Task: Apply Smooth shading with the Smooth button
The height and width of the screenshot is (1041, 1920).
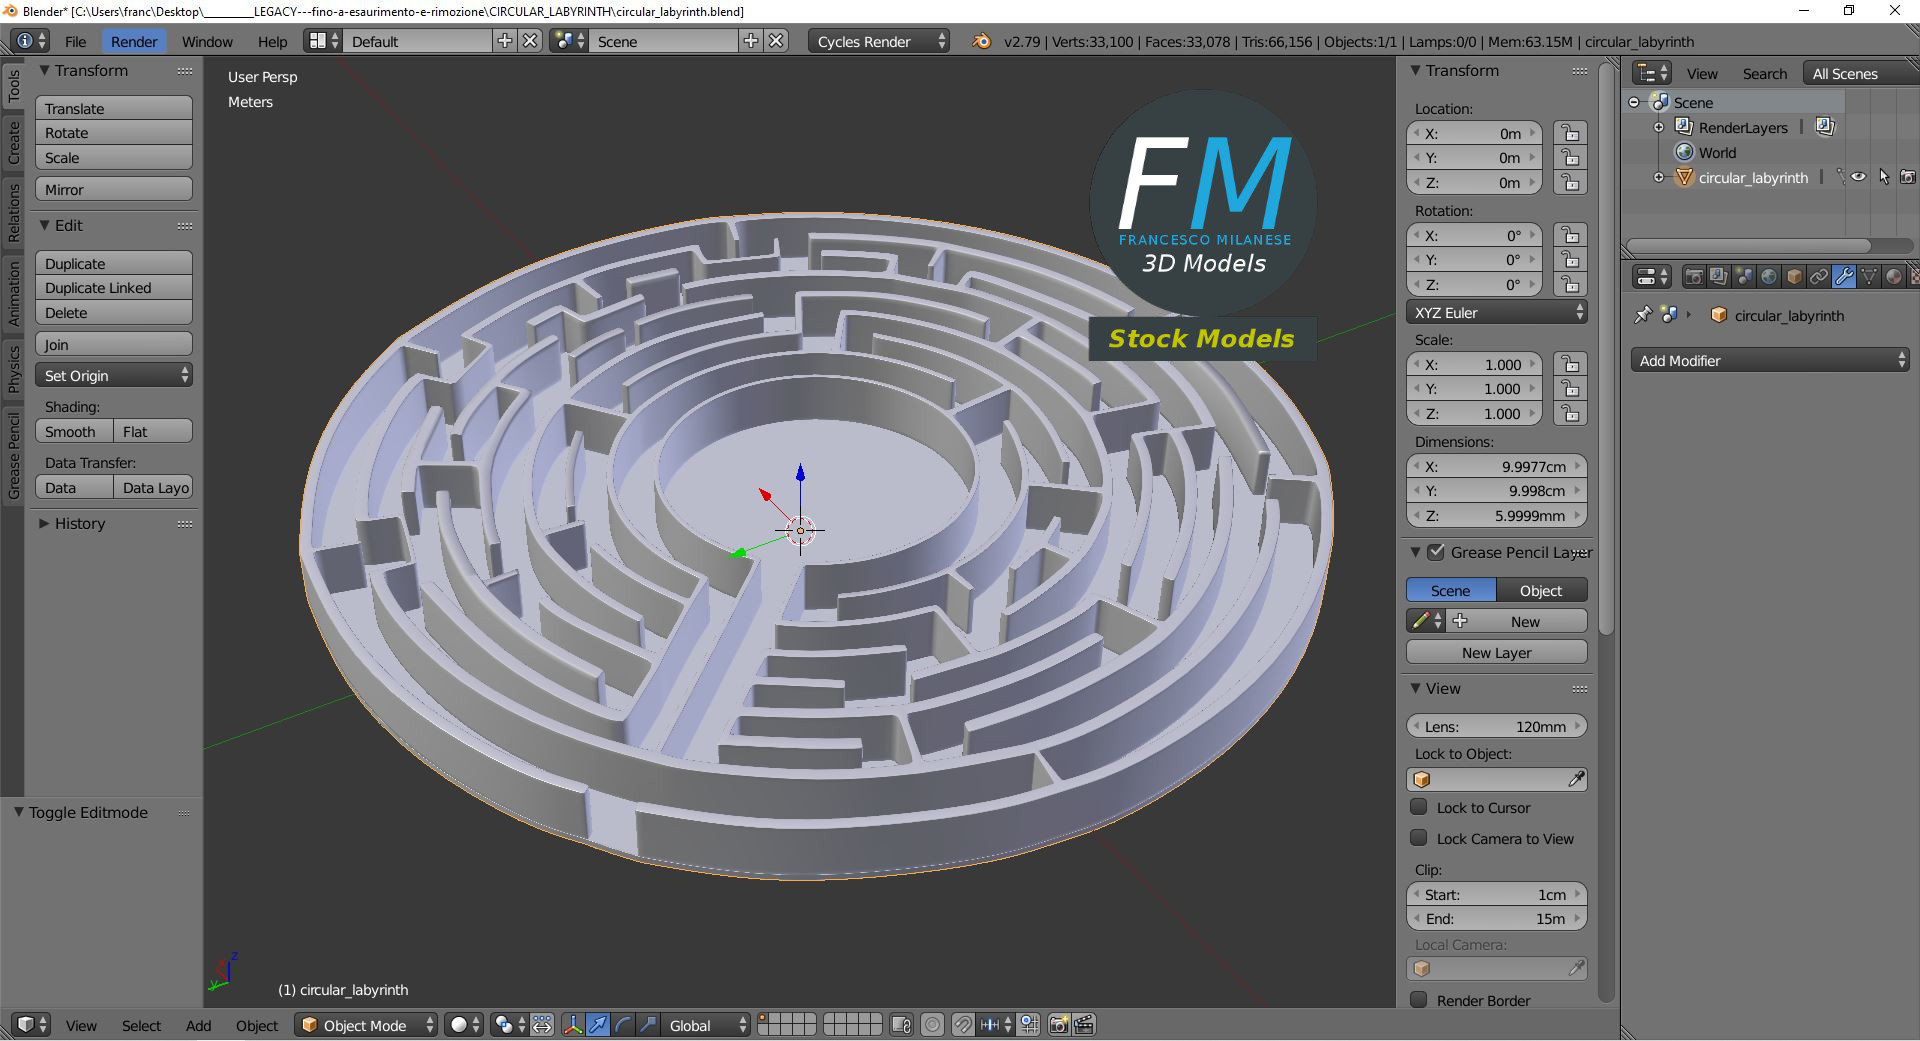Action: coord(72,431)
